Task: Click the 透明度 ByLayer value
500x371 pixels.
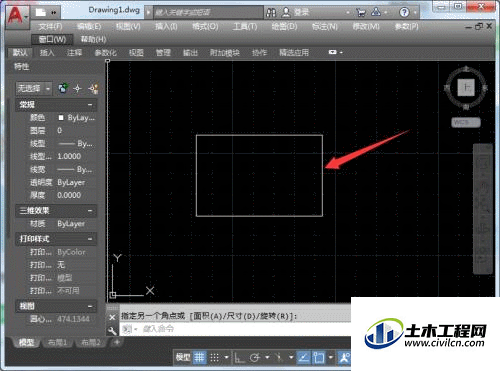Action: click(x=71, y=182)
